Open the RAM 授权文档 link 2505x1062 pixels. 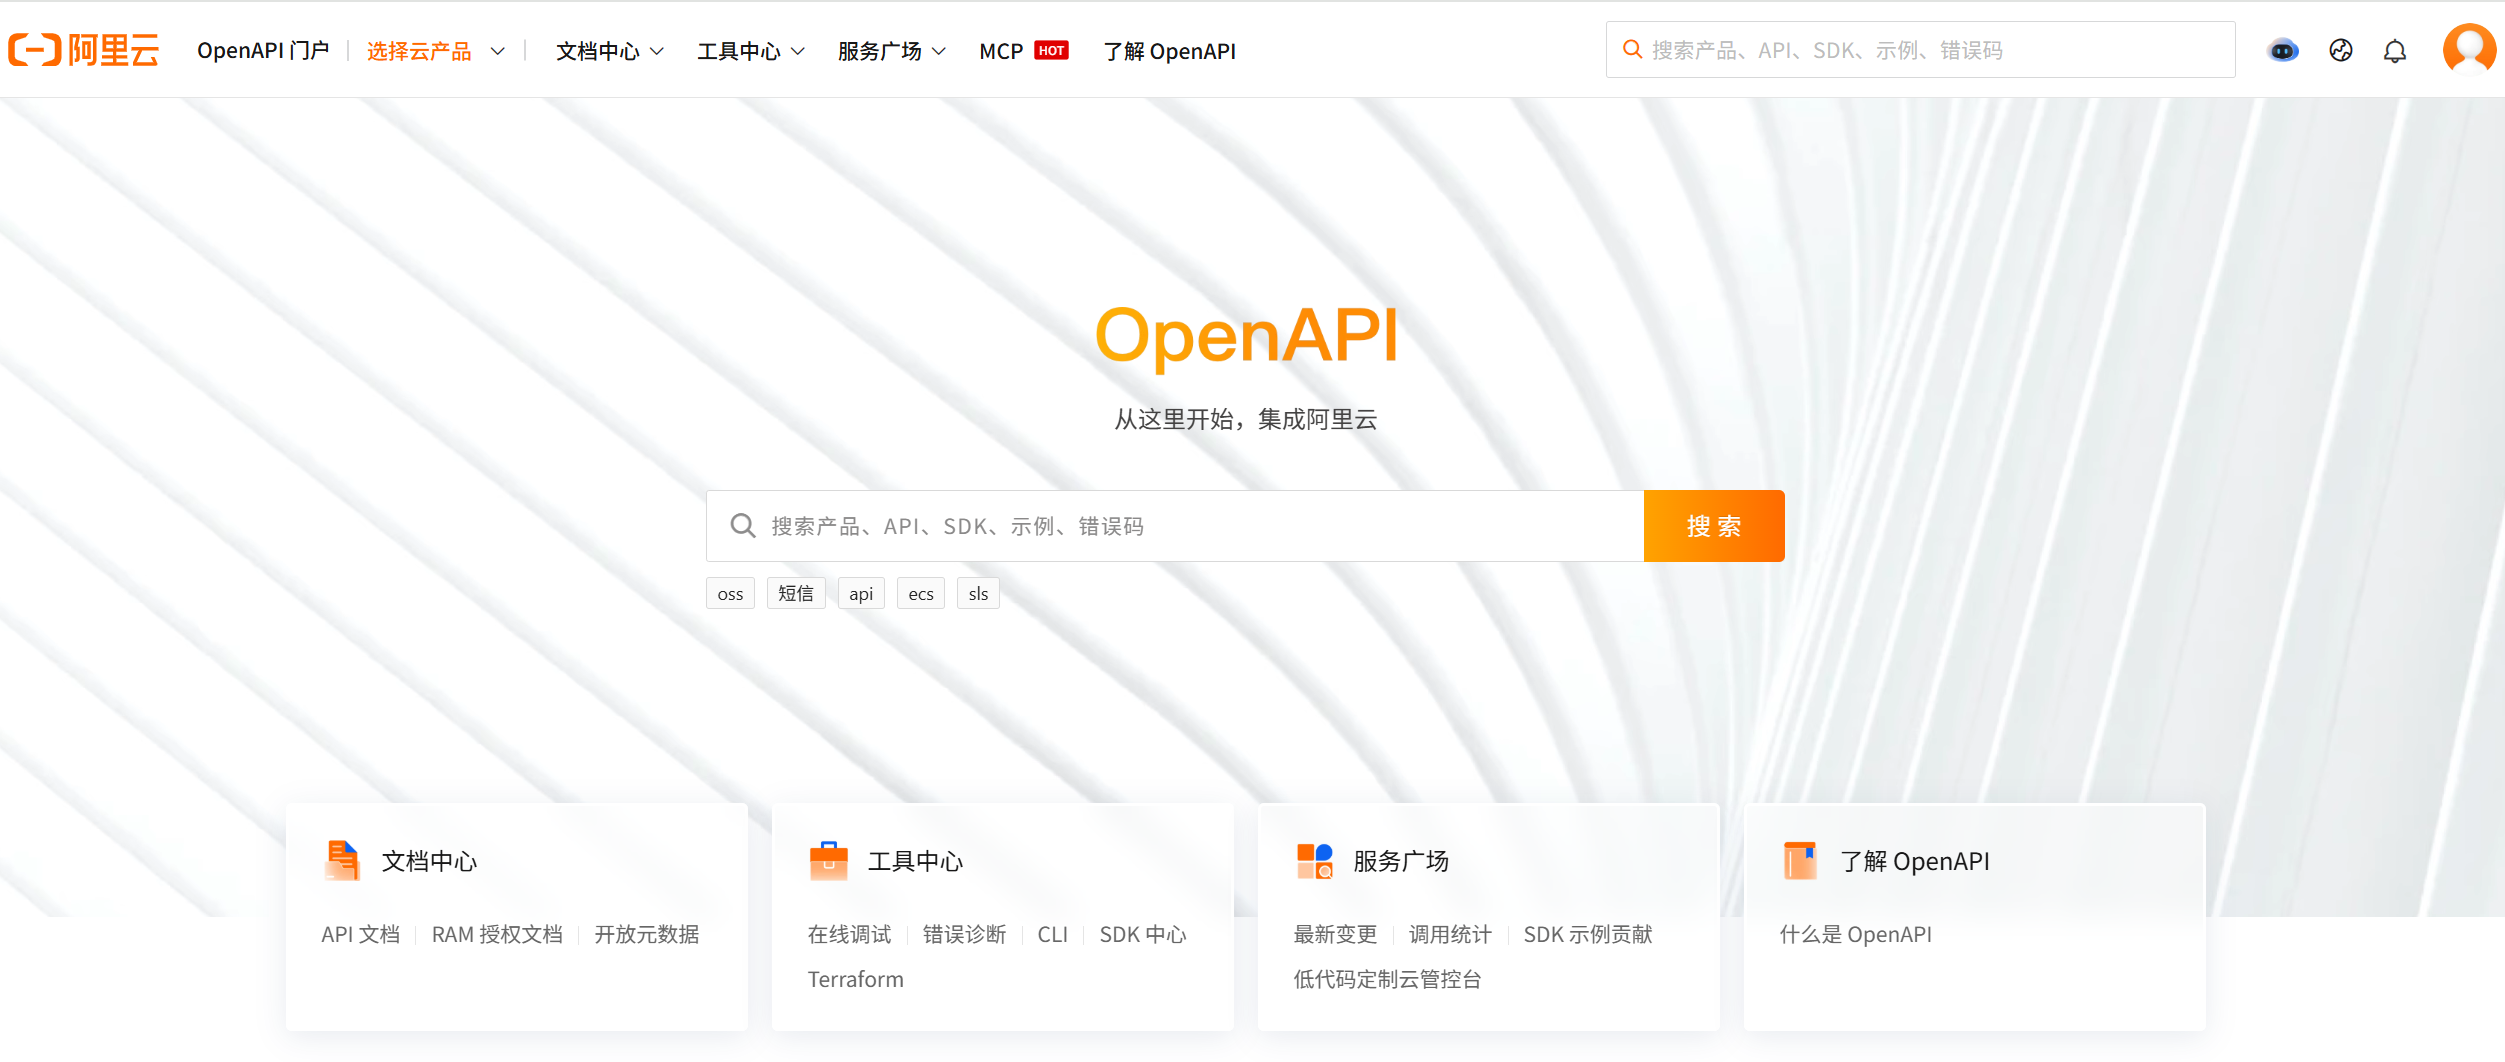click(x=497, y=934)
